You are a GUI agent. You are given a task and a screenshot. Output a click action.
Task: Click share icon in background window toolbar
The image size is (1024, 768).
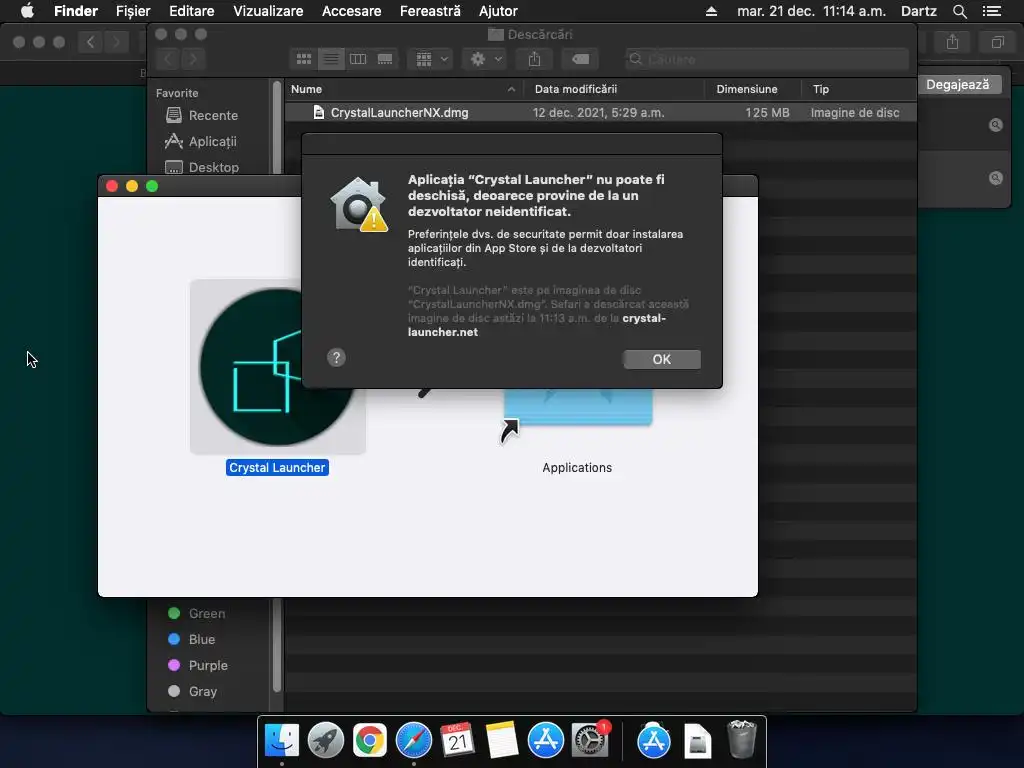point(952,42)
